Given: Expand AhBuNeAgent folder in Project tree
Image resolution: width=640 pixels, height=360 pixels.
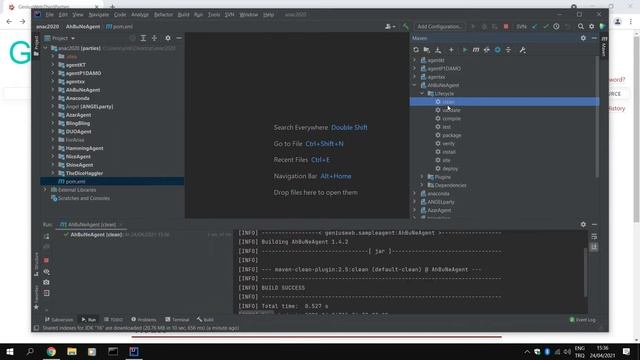Looking at the screenshot, I should click(x=53, y=90).
